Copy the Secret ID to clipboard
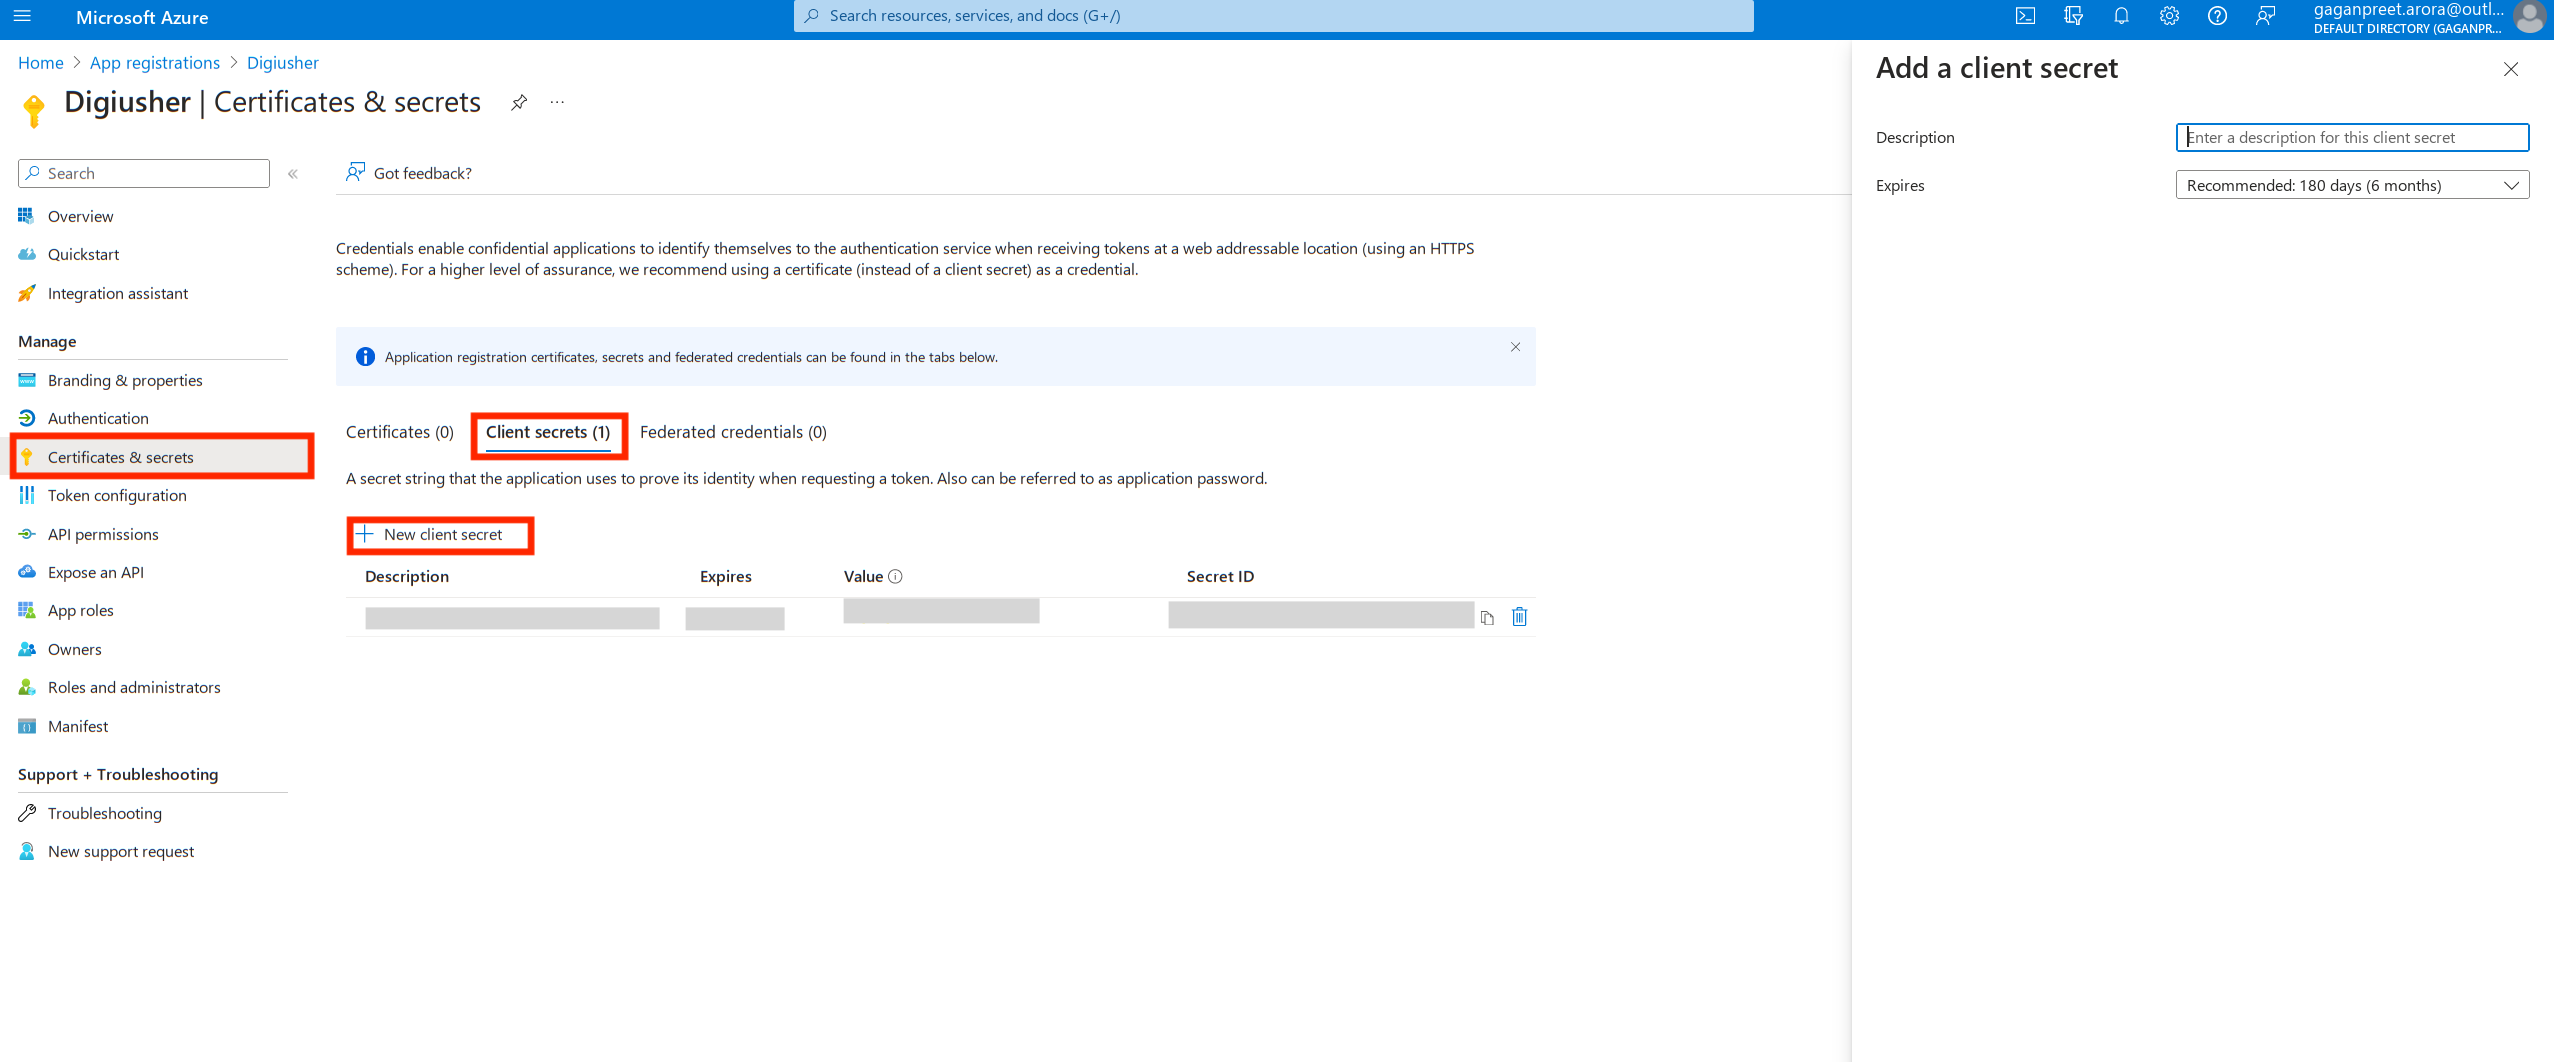 1487,617
